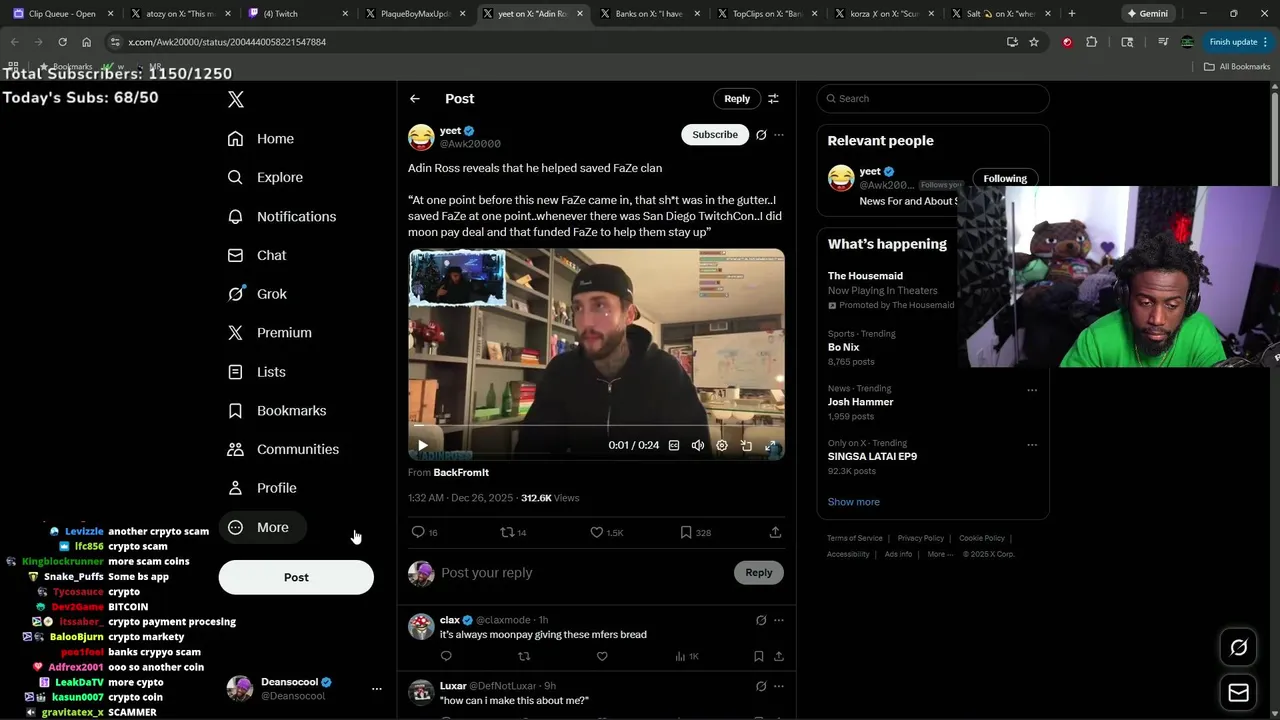Click Following button for yeet
Viewport: 1280px width, 720px height.
coord(1005,178)
